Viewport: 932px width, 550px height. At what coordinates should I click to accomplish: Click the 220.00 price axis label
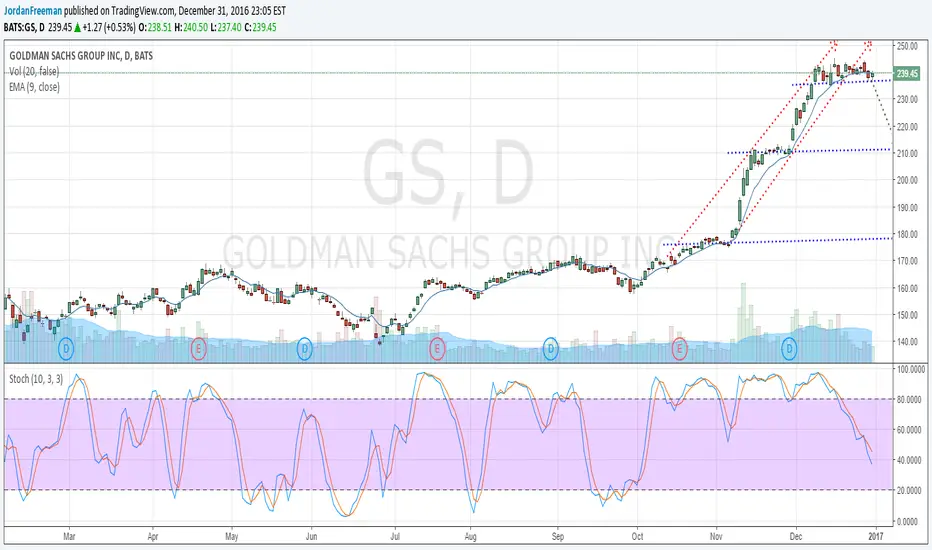tap(907, 127)
